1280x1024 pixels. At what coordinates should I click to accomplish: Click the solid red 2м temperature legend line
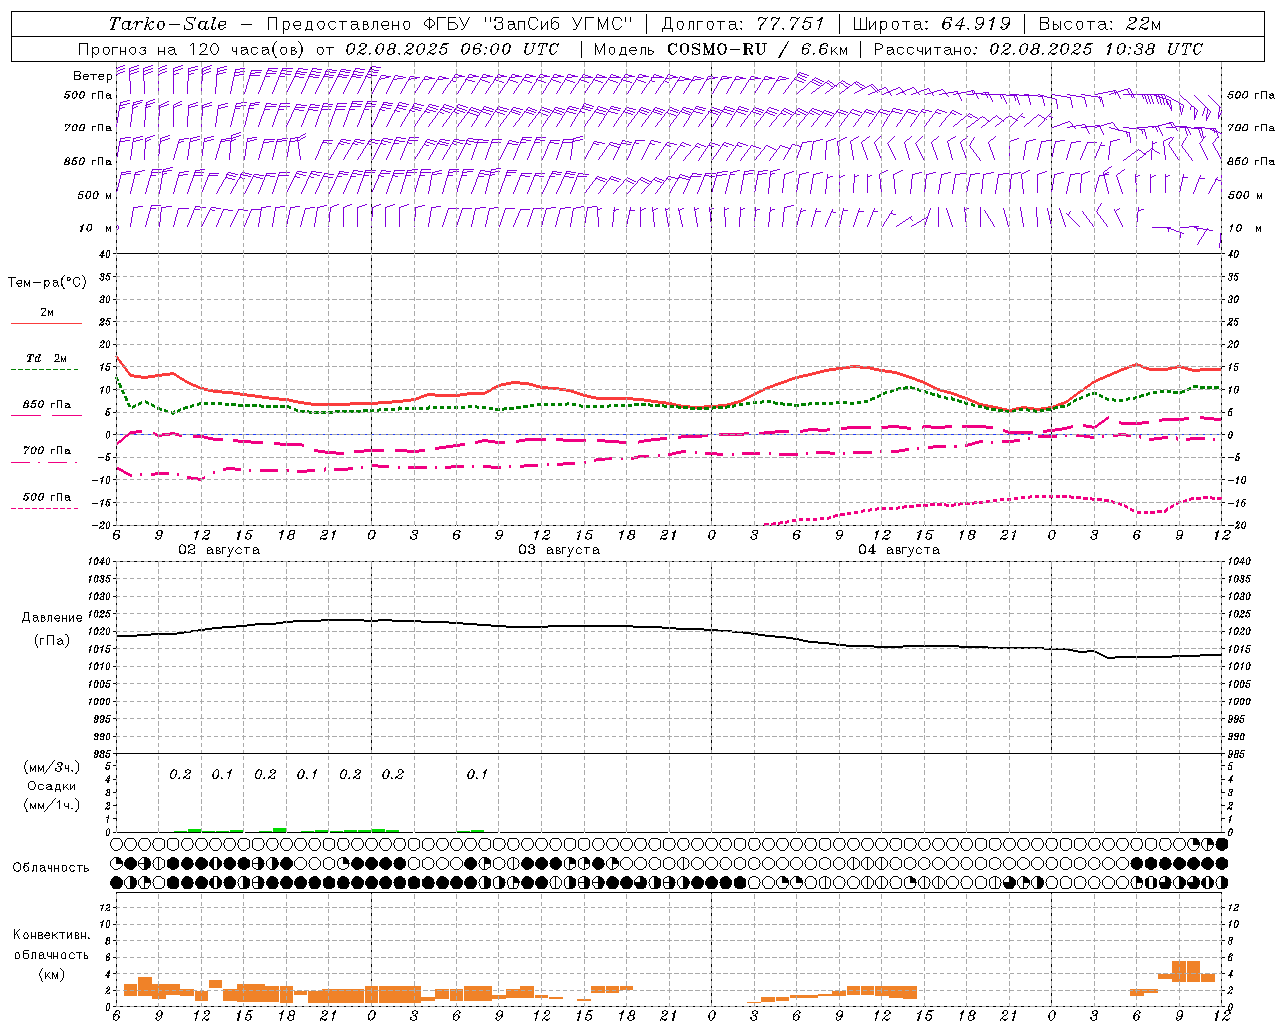click(x=46, y=324)
